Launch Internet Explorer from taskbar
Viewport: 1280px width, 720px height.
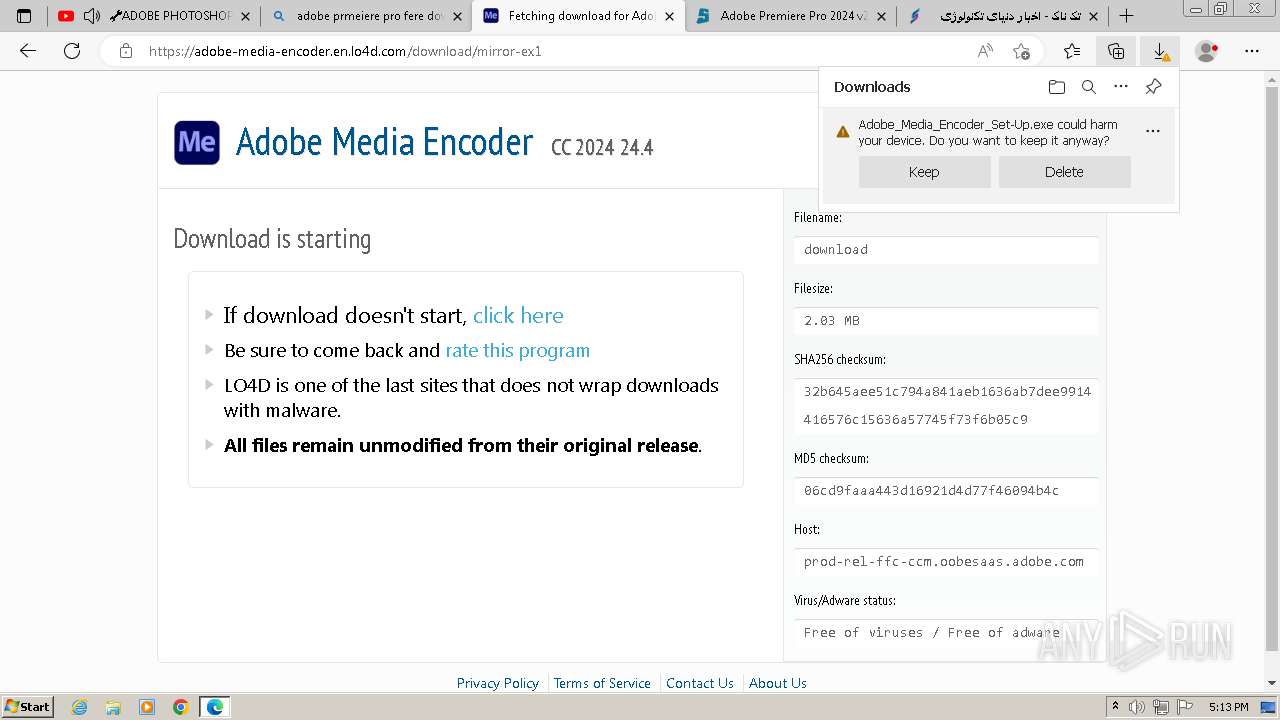[x=80, y=707]
